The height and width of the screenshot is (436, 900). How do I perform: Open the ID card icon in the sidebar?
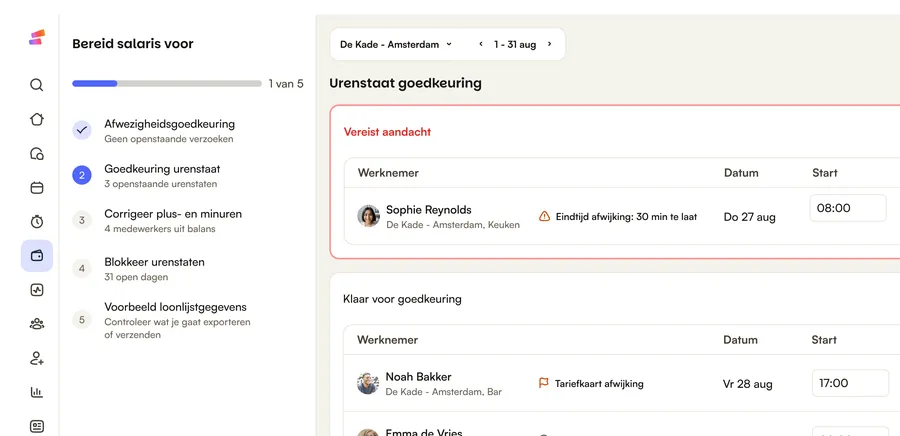[x=37, y=426]
